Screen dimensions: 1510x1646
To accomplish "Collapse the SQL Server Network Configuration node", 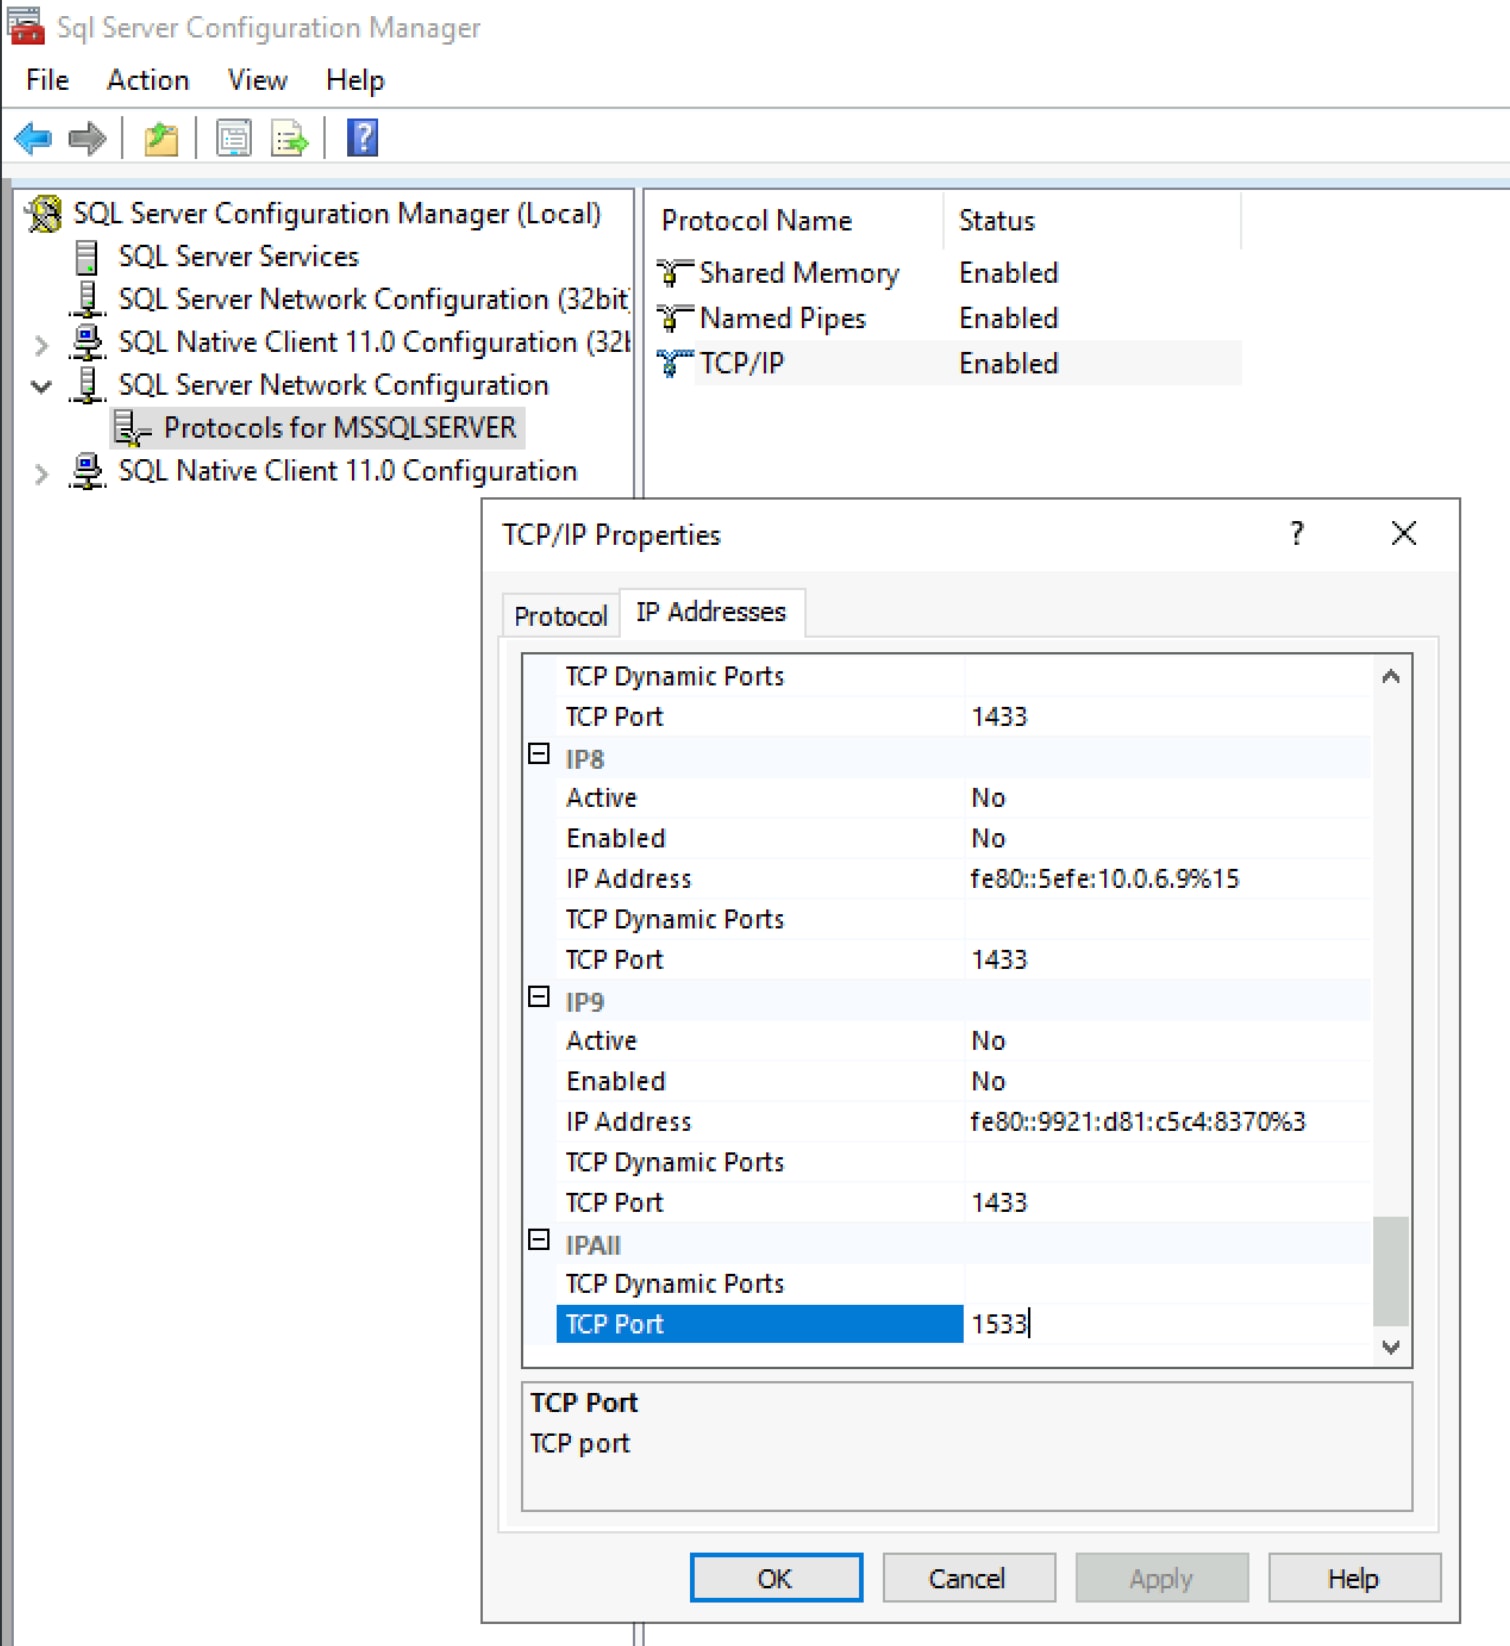I will click(x=41, y=386).
